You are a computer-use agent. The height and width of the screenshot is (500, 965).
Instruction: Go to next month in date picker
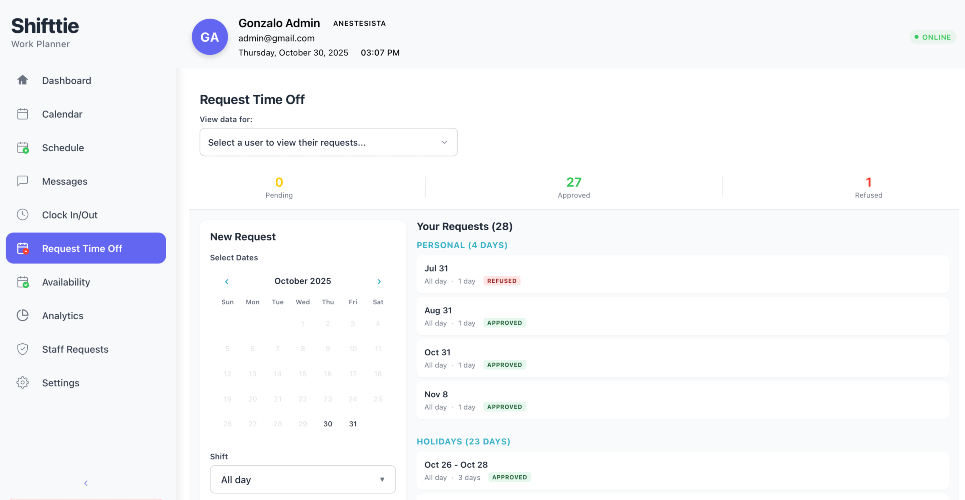click(x=379, y=281)
